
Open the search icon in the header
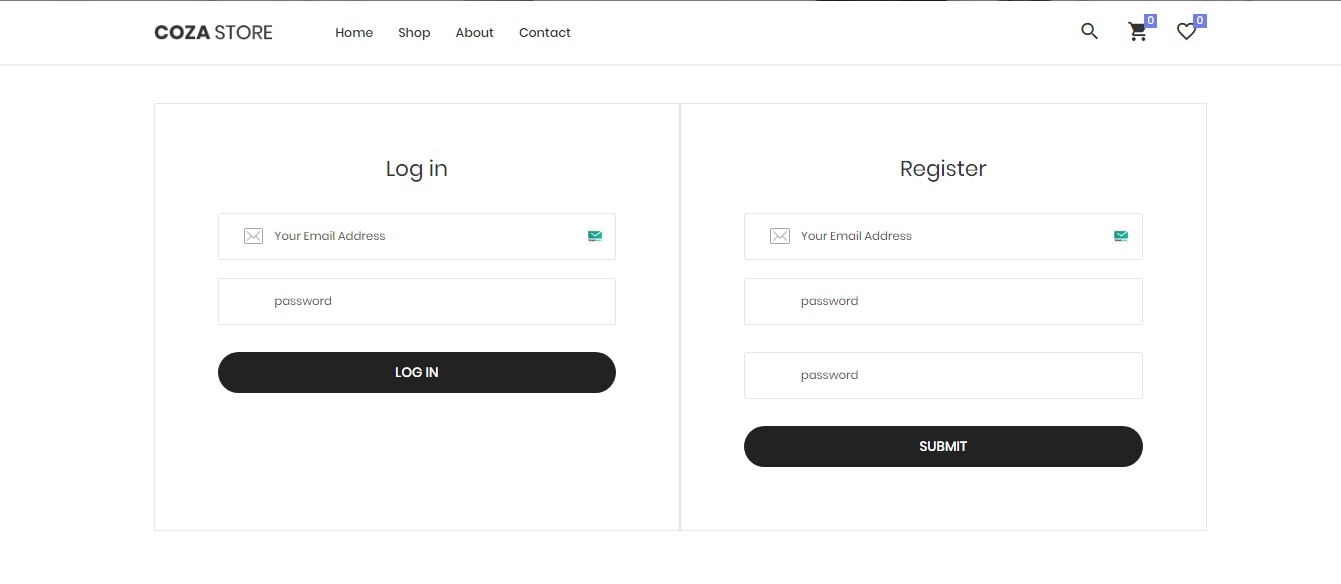[x=1089, y=31]
